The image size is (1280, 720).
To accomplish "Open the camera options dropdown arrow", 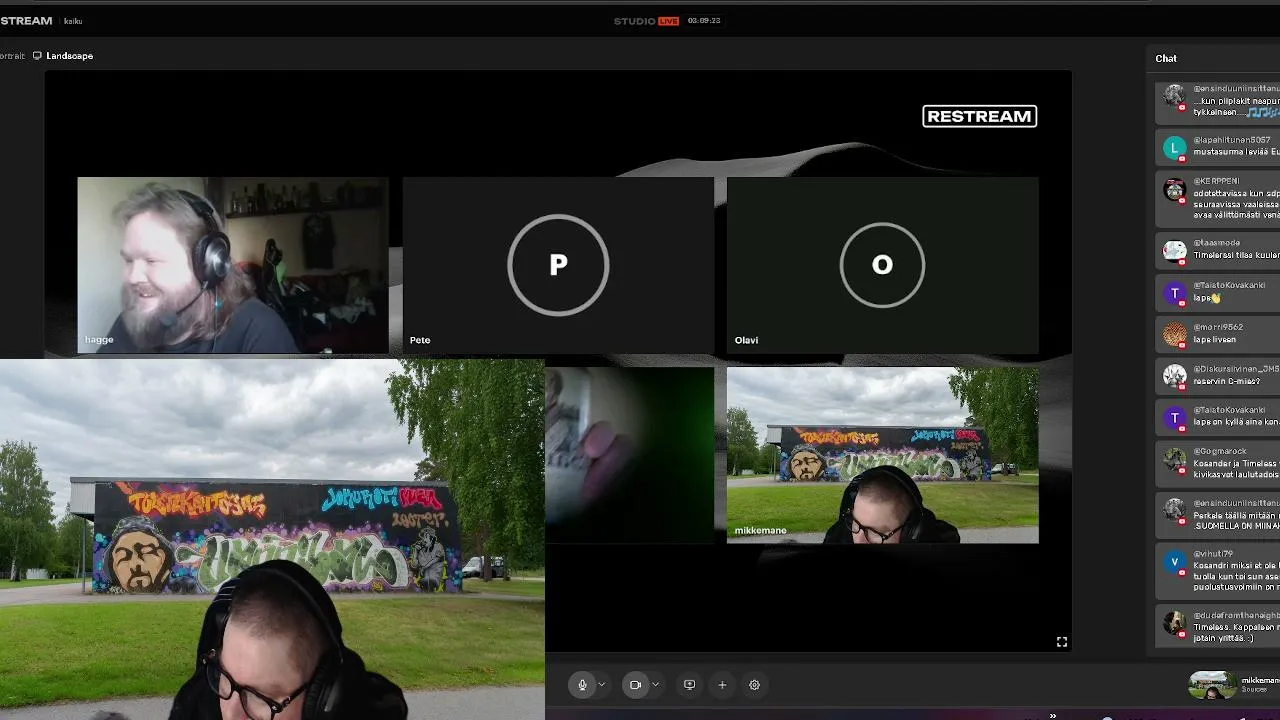I will pyautogui.click(x=655, y=685).
